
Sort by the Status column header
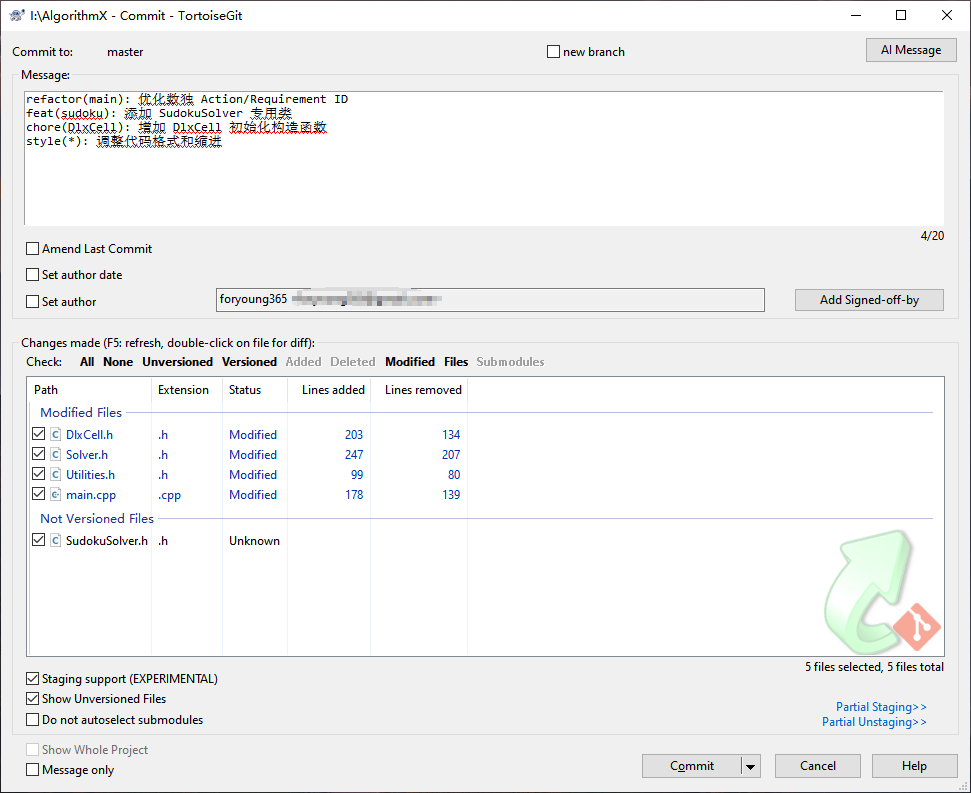255,390
